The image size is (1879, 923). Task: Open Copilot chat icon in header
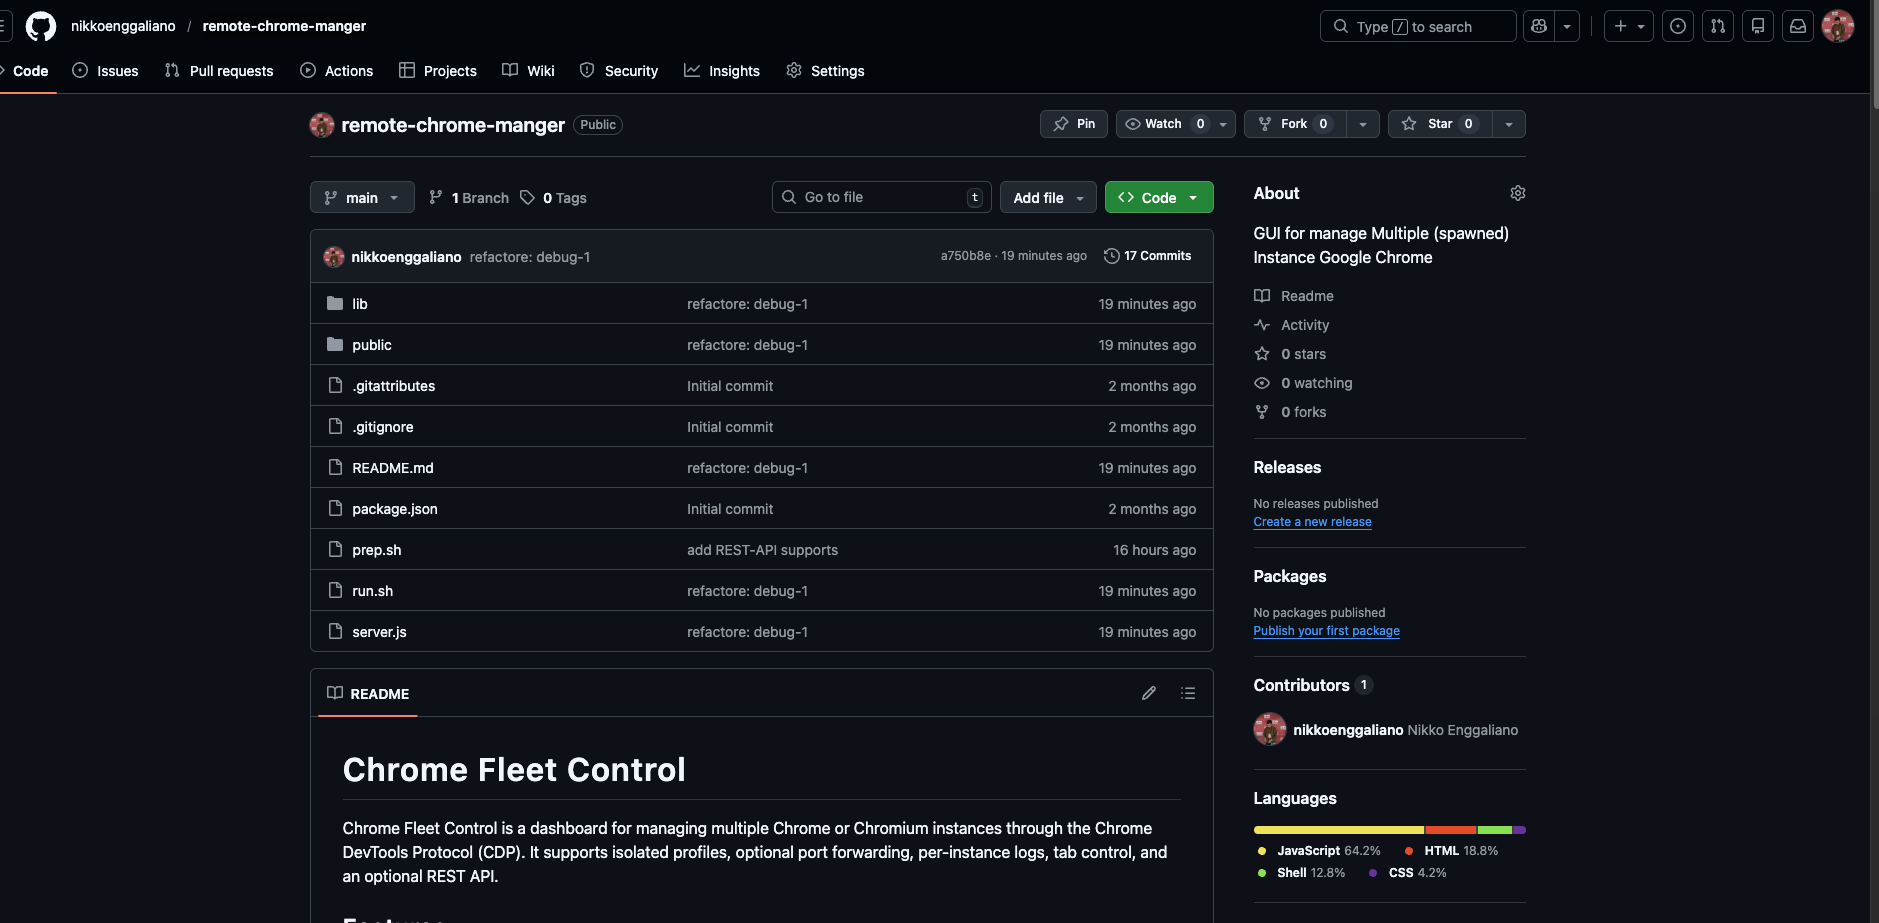tap(1539, 26)
